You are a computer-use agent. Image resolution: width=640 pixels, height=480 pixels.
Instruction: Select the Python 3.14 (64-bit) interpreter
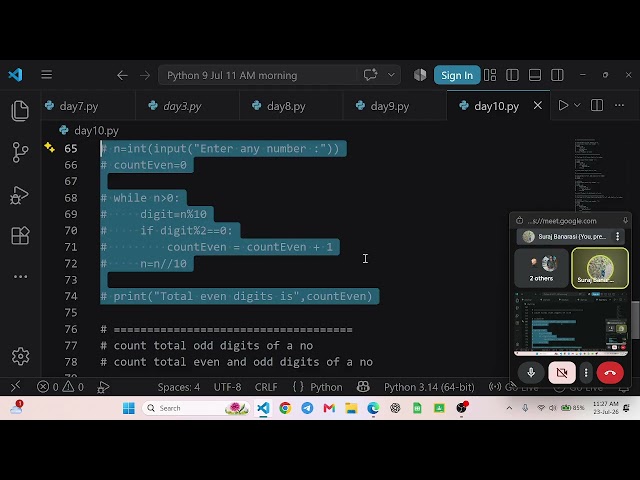(x=429, y=387)
